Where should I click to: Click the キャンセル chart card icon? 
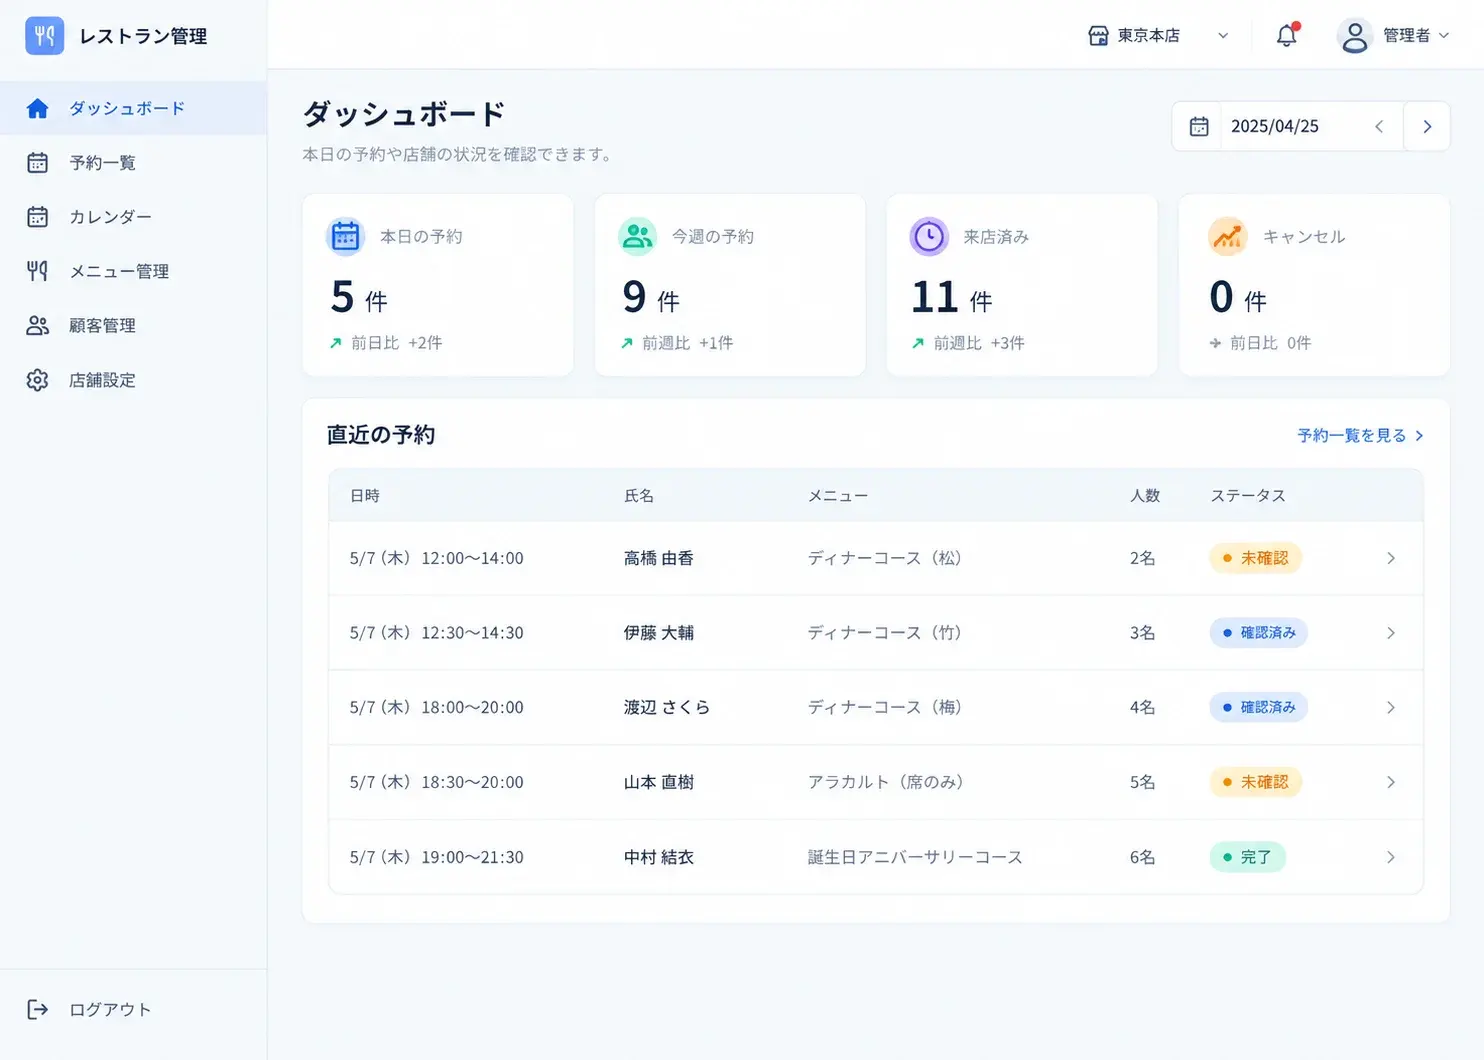click(x=1228, y=237)
